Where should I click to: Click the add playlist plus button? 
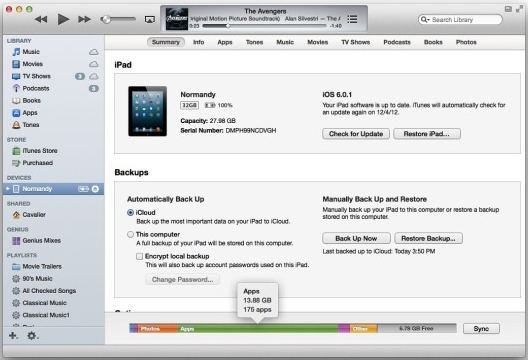[13, 335]
